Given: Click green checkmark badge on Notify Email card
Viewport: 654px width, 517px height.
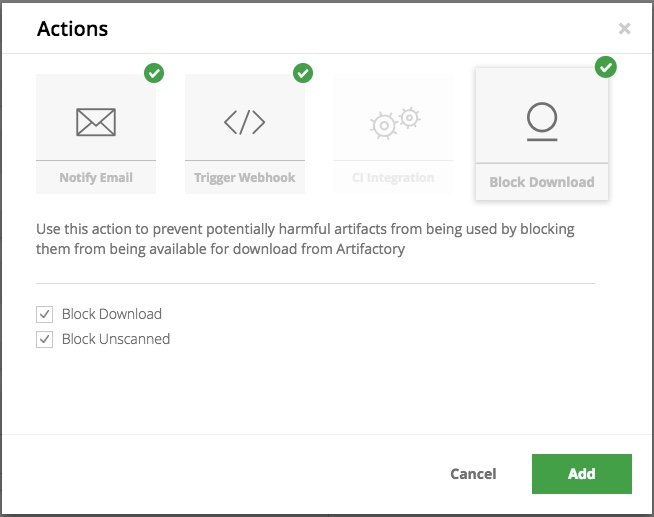Looking at the screenshot, I should 154,73.
